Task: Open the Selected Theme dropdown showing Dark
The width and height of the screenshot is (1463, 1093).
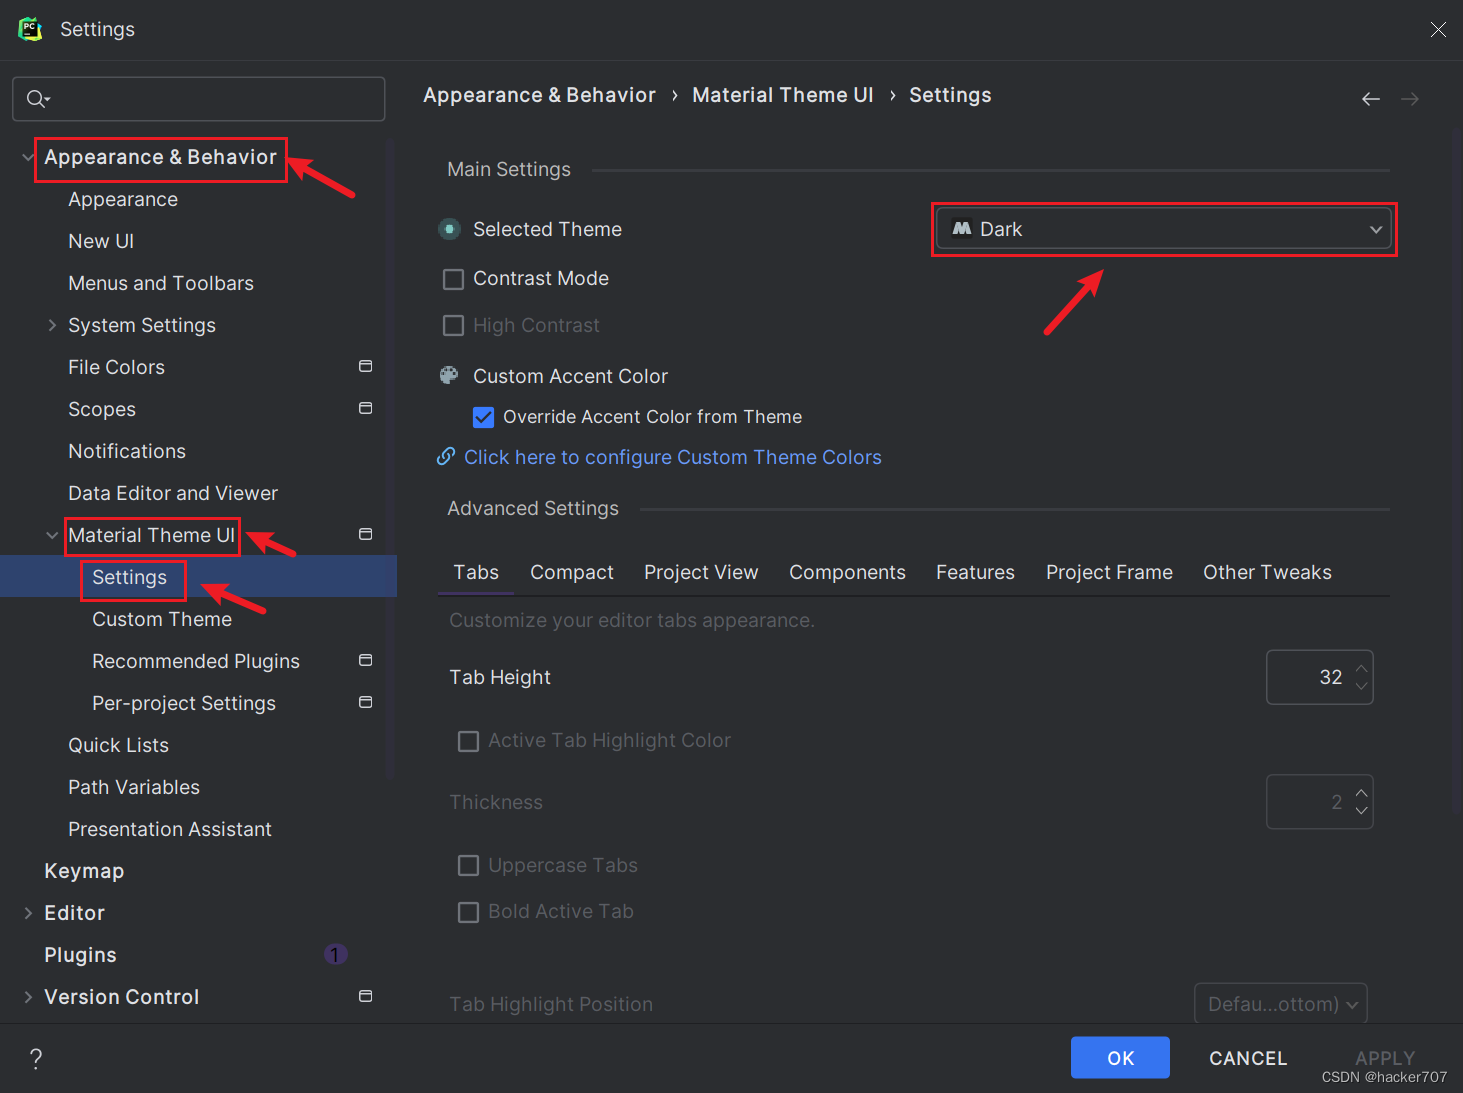Action: click(1164, 229)
